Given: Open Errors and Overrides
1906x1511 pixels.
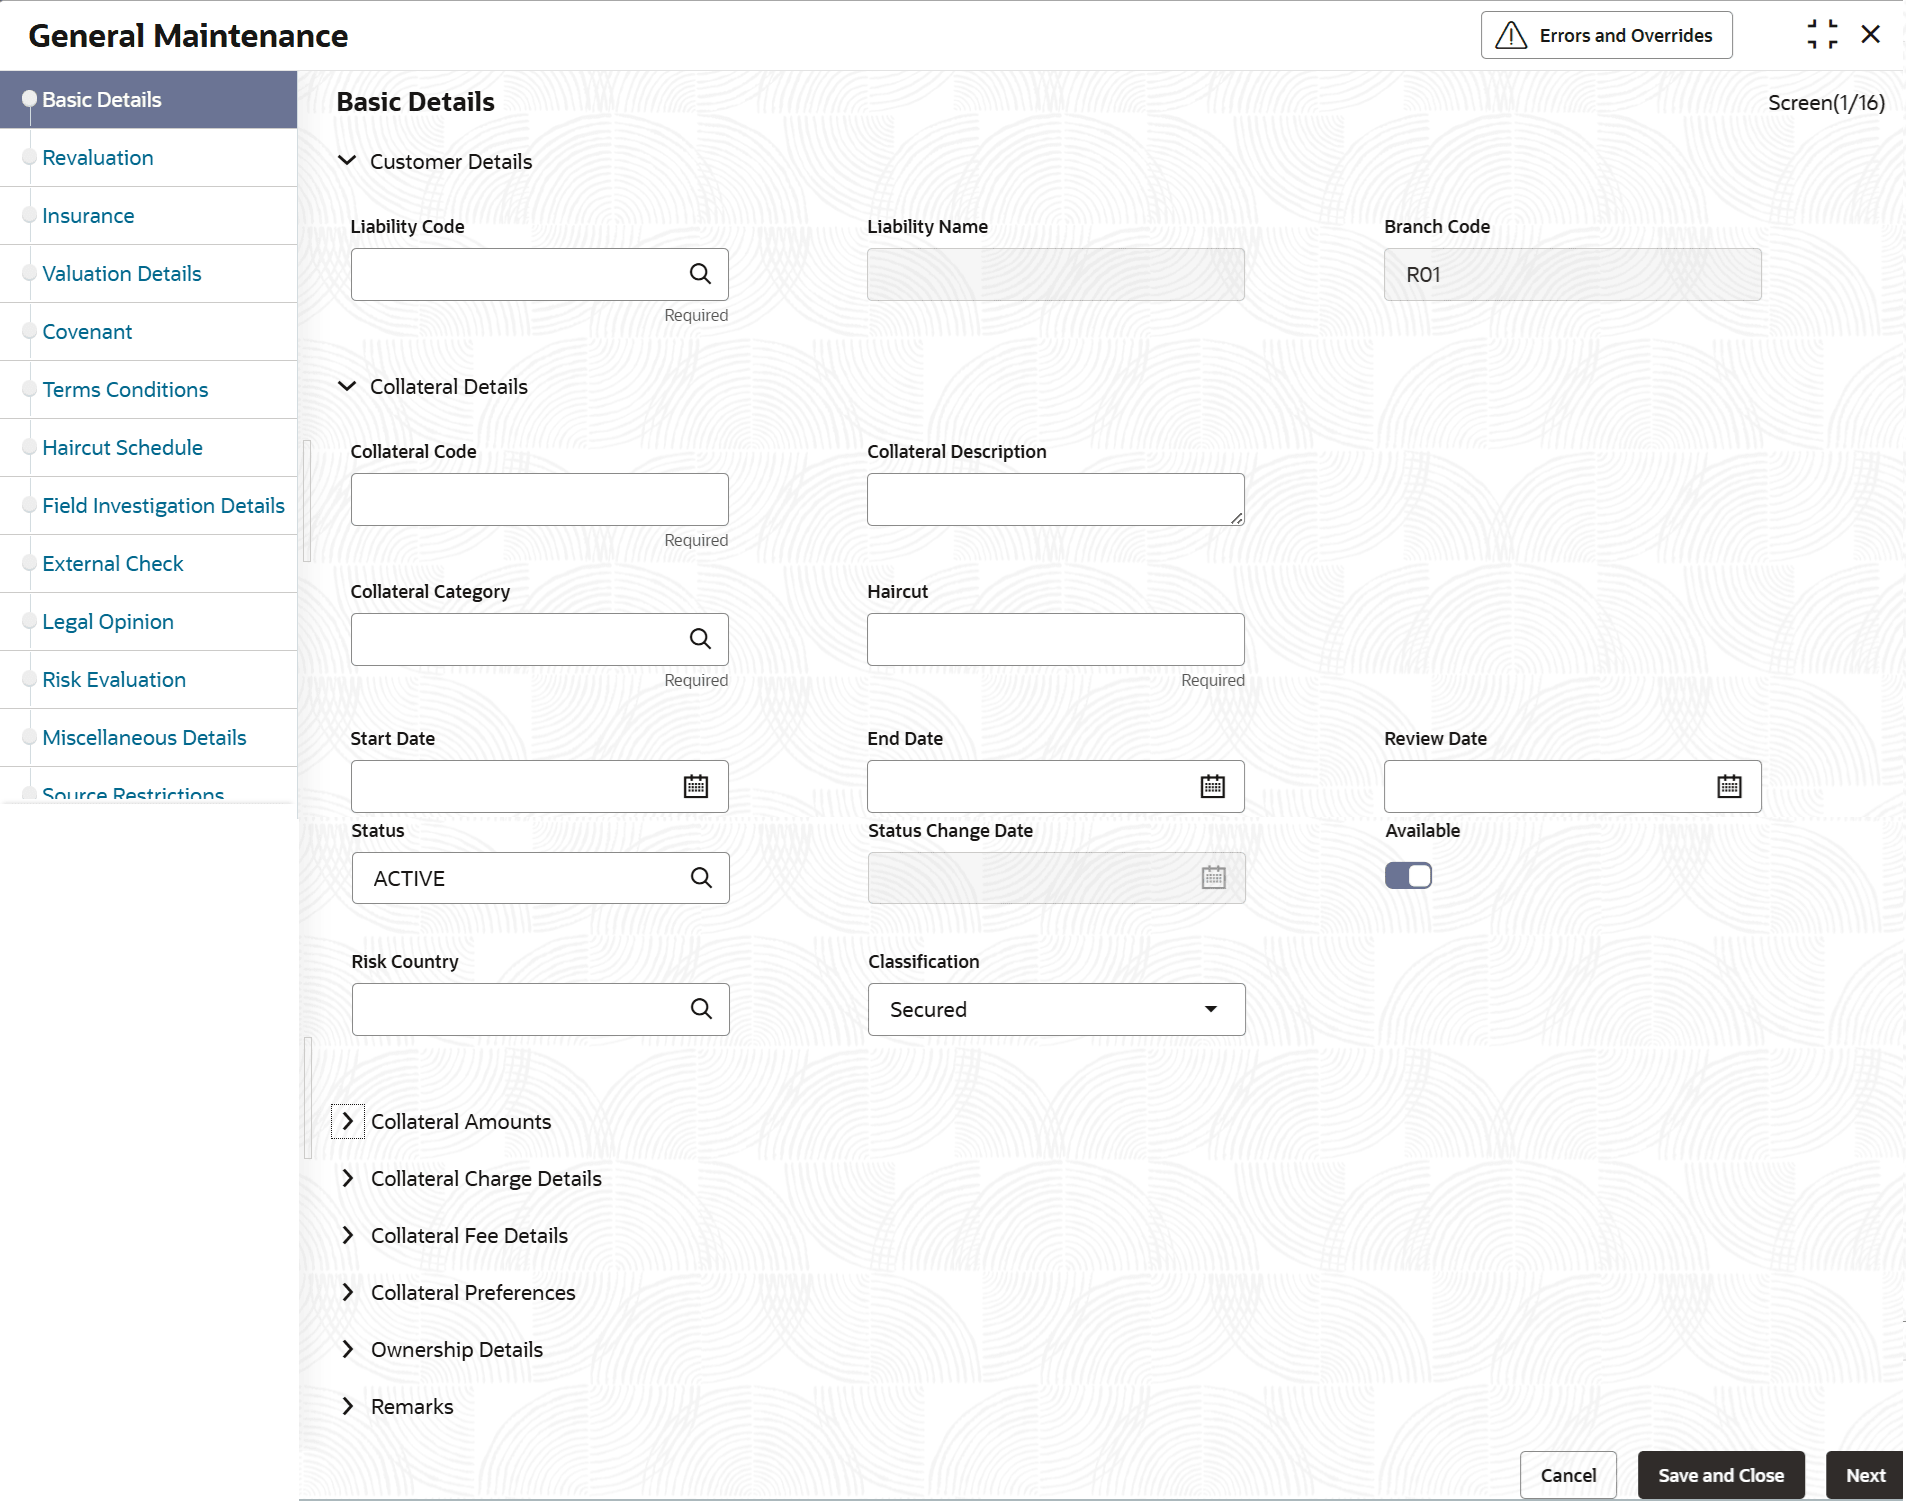Looking at the screenshot, I should (x=1606, y=36).
